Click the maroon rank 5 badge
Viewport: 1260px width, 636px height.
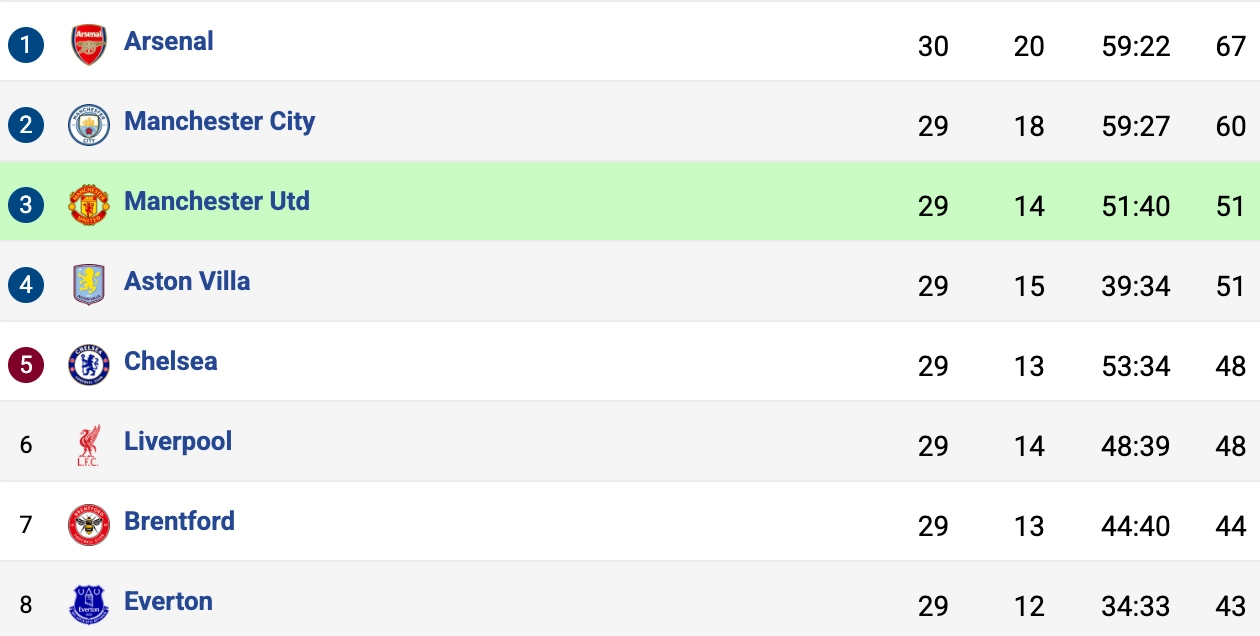click(26, 365)
